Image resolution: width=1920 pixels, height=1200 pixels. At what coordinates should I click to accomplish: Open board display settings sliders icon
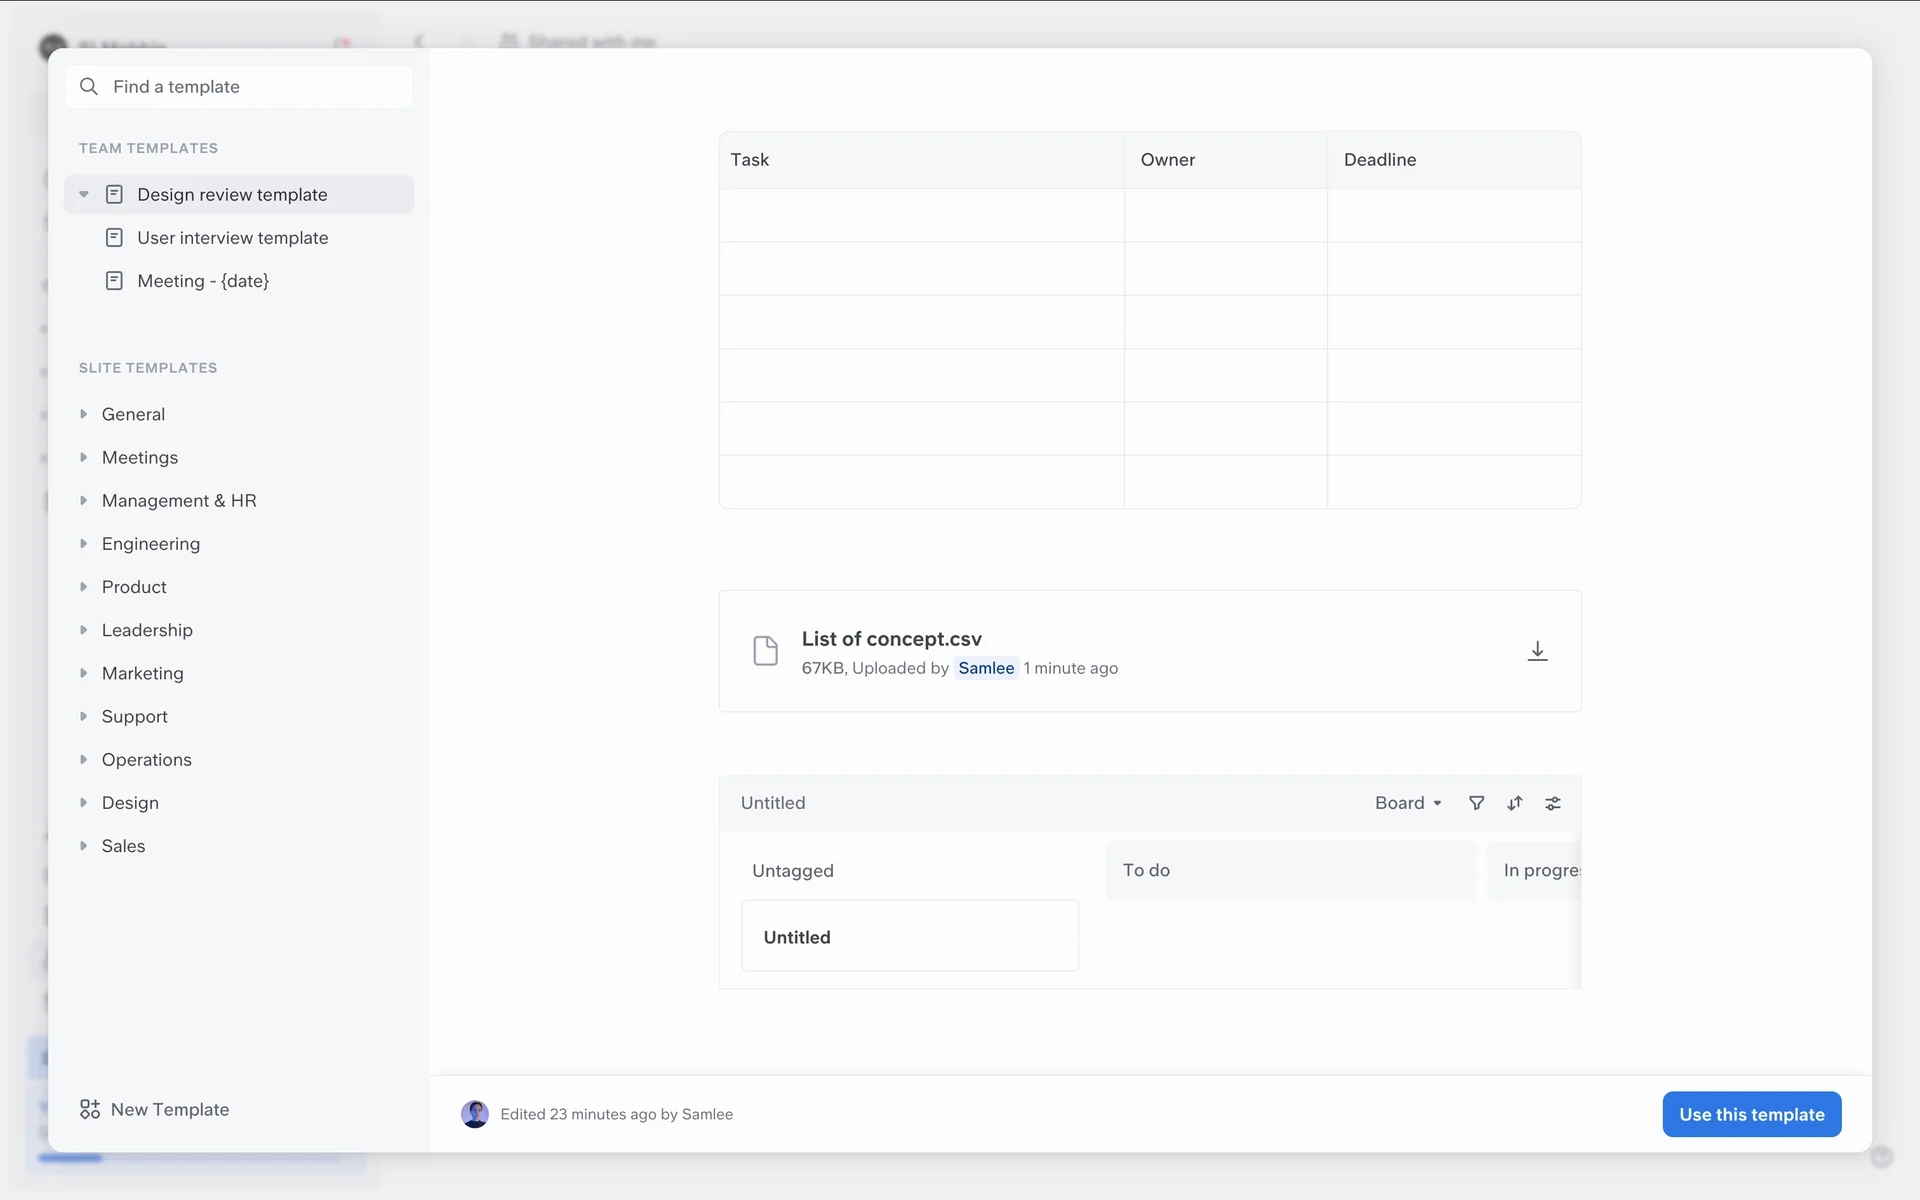tap(1553, 803)
